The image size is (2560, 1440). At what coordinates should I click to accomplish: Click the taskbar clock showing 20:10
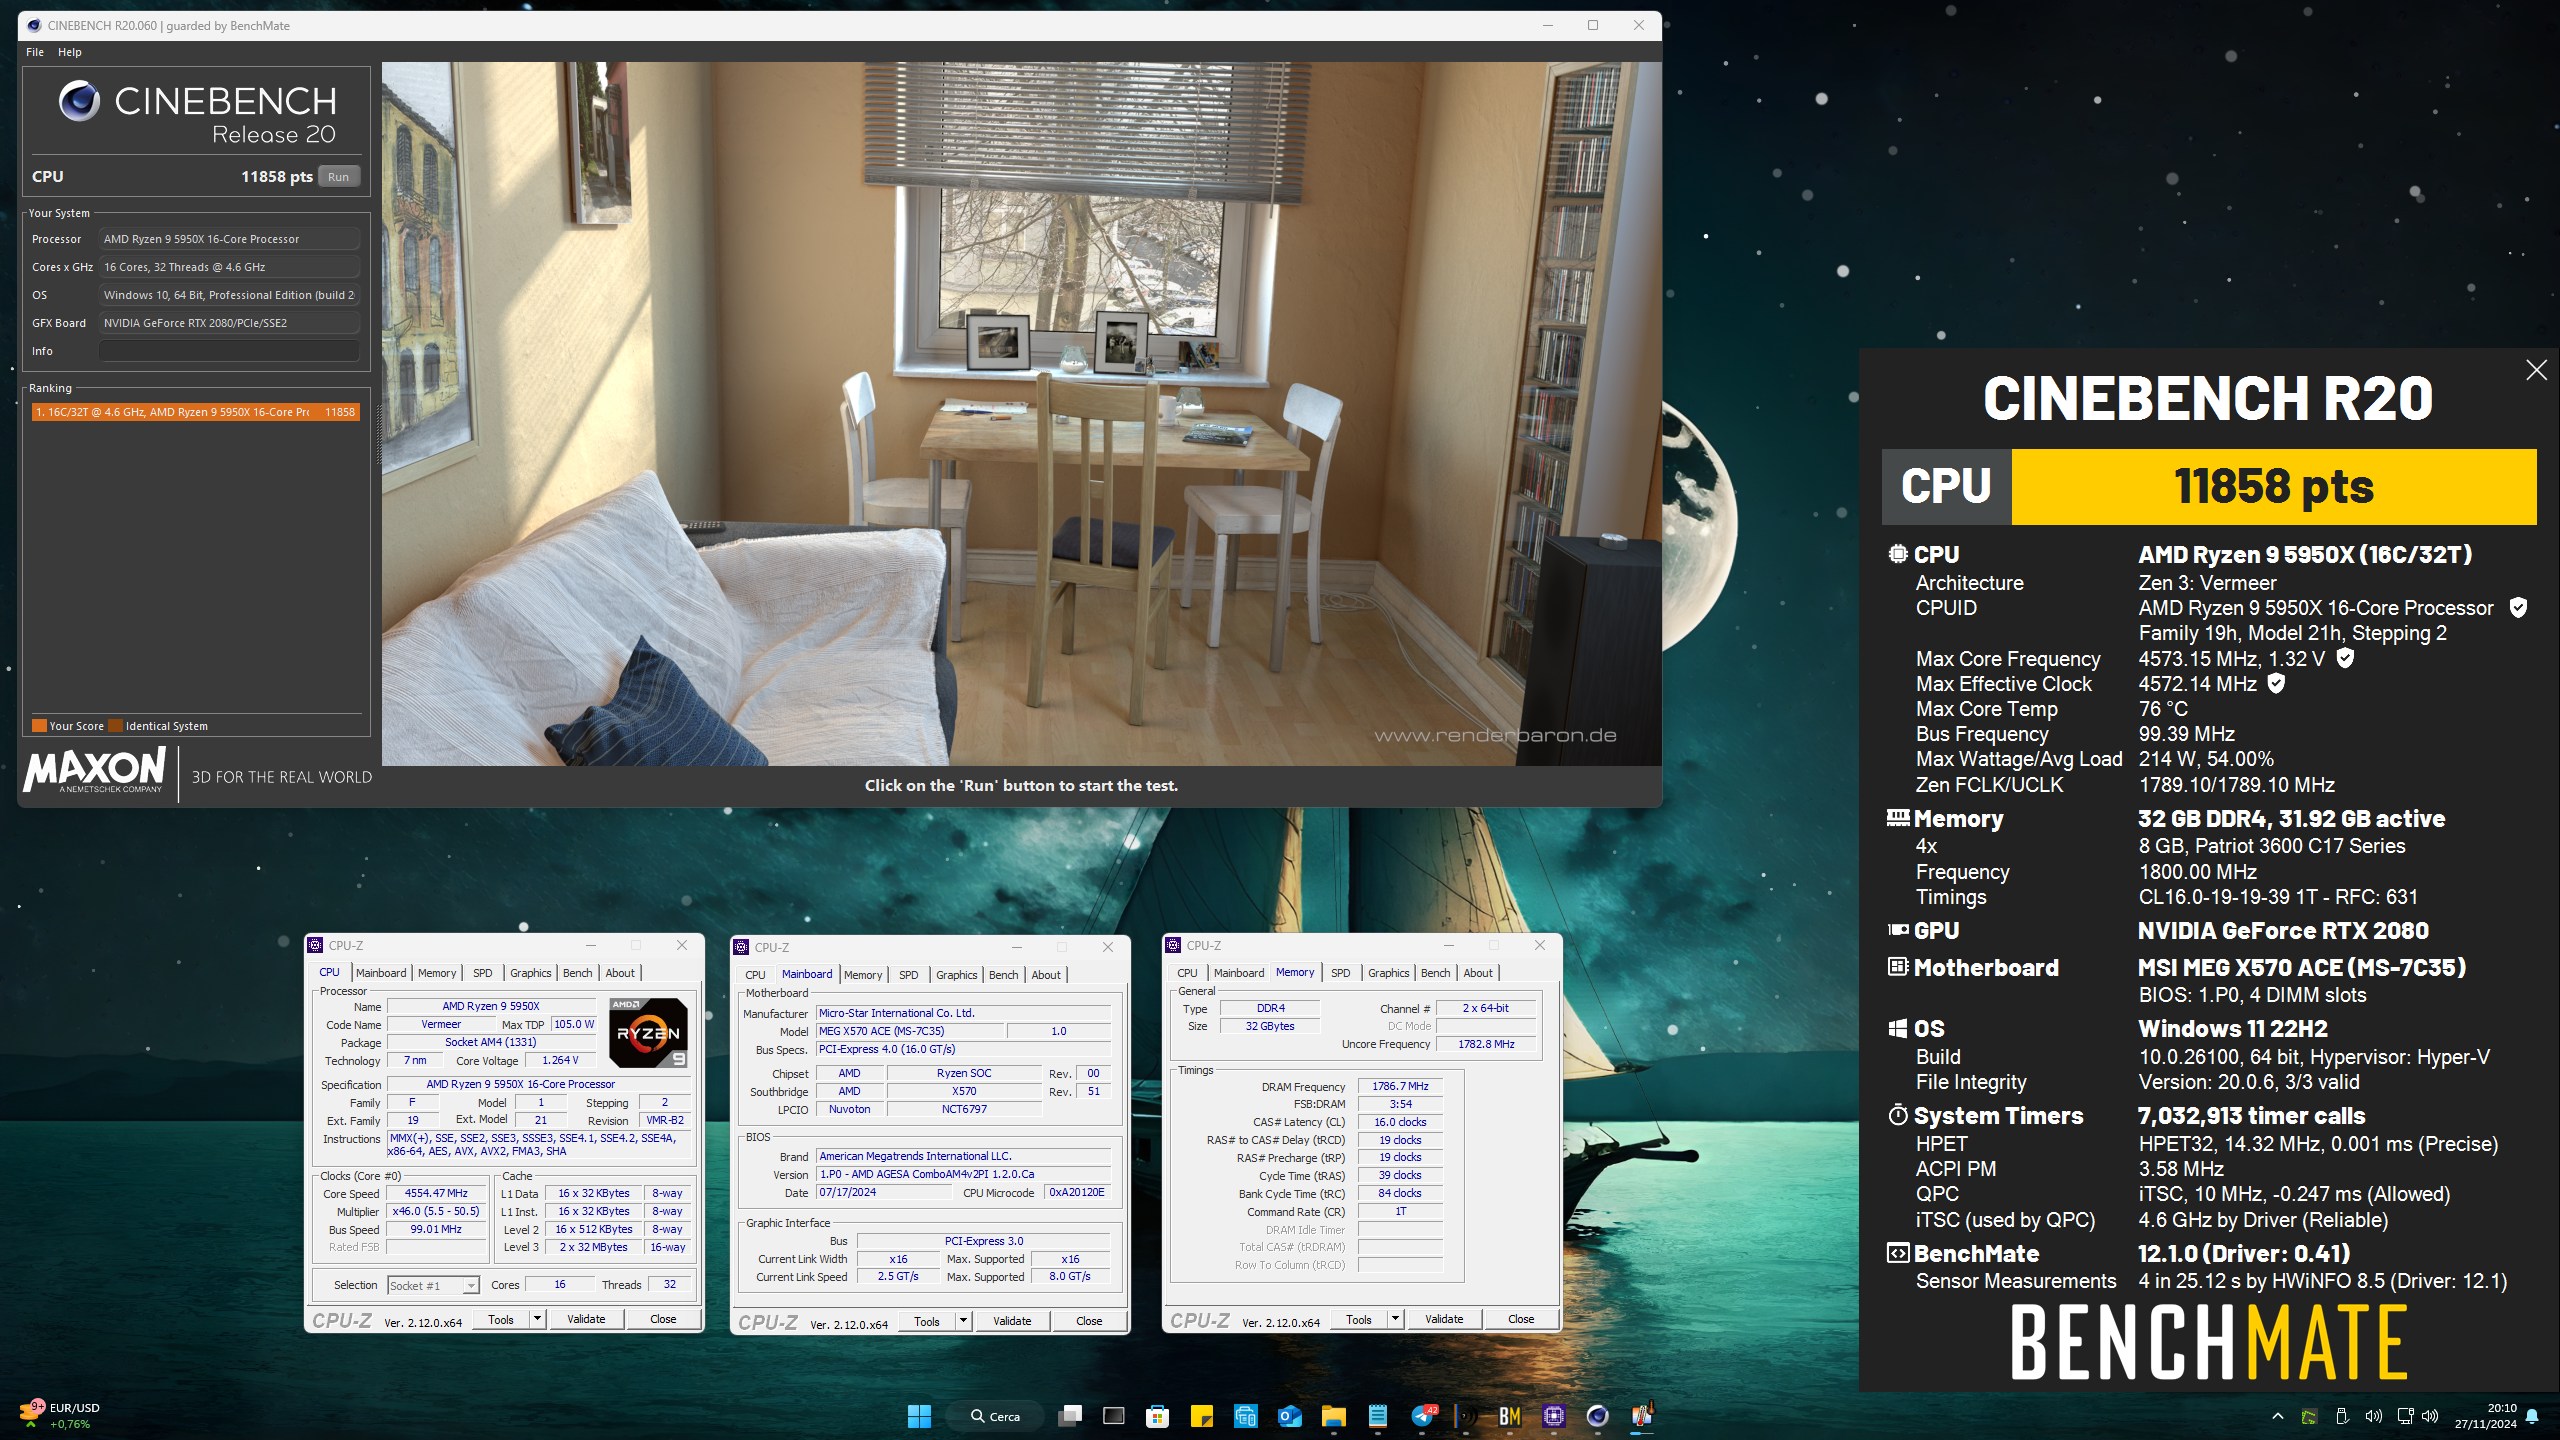(x=2486, y=1416)
